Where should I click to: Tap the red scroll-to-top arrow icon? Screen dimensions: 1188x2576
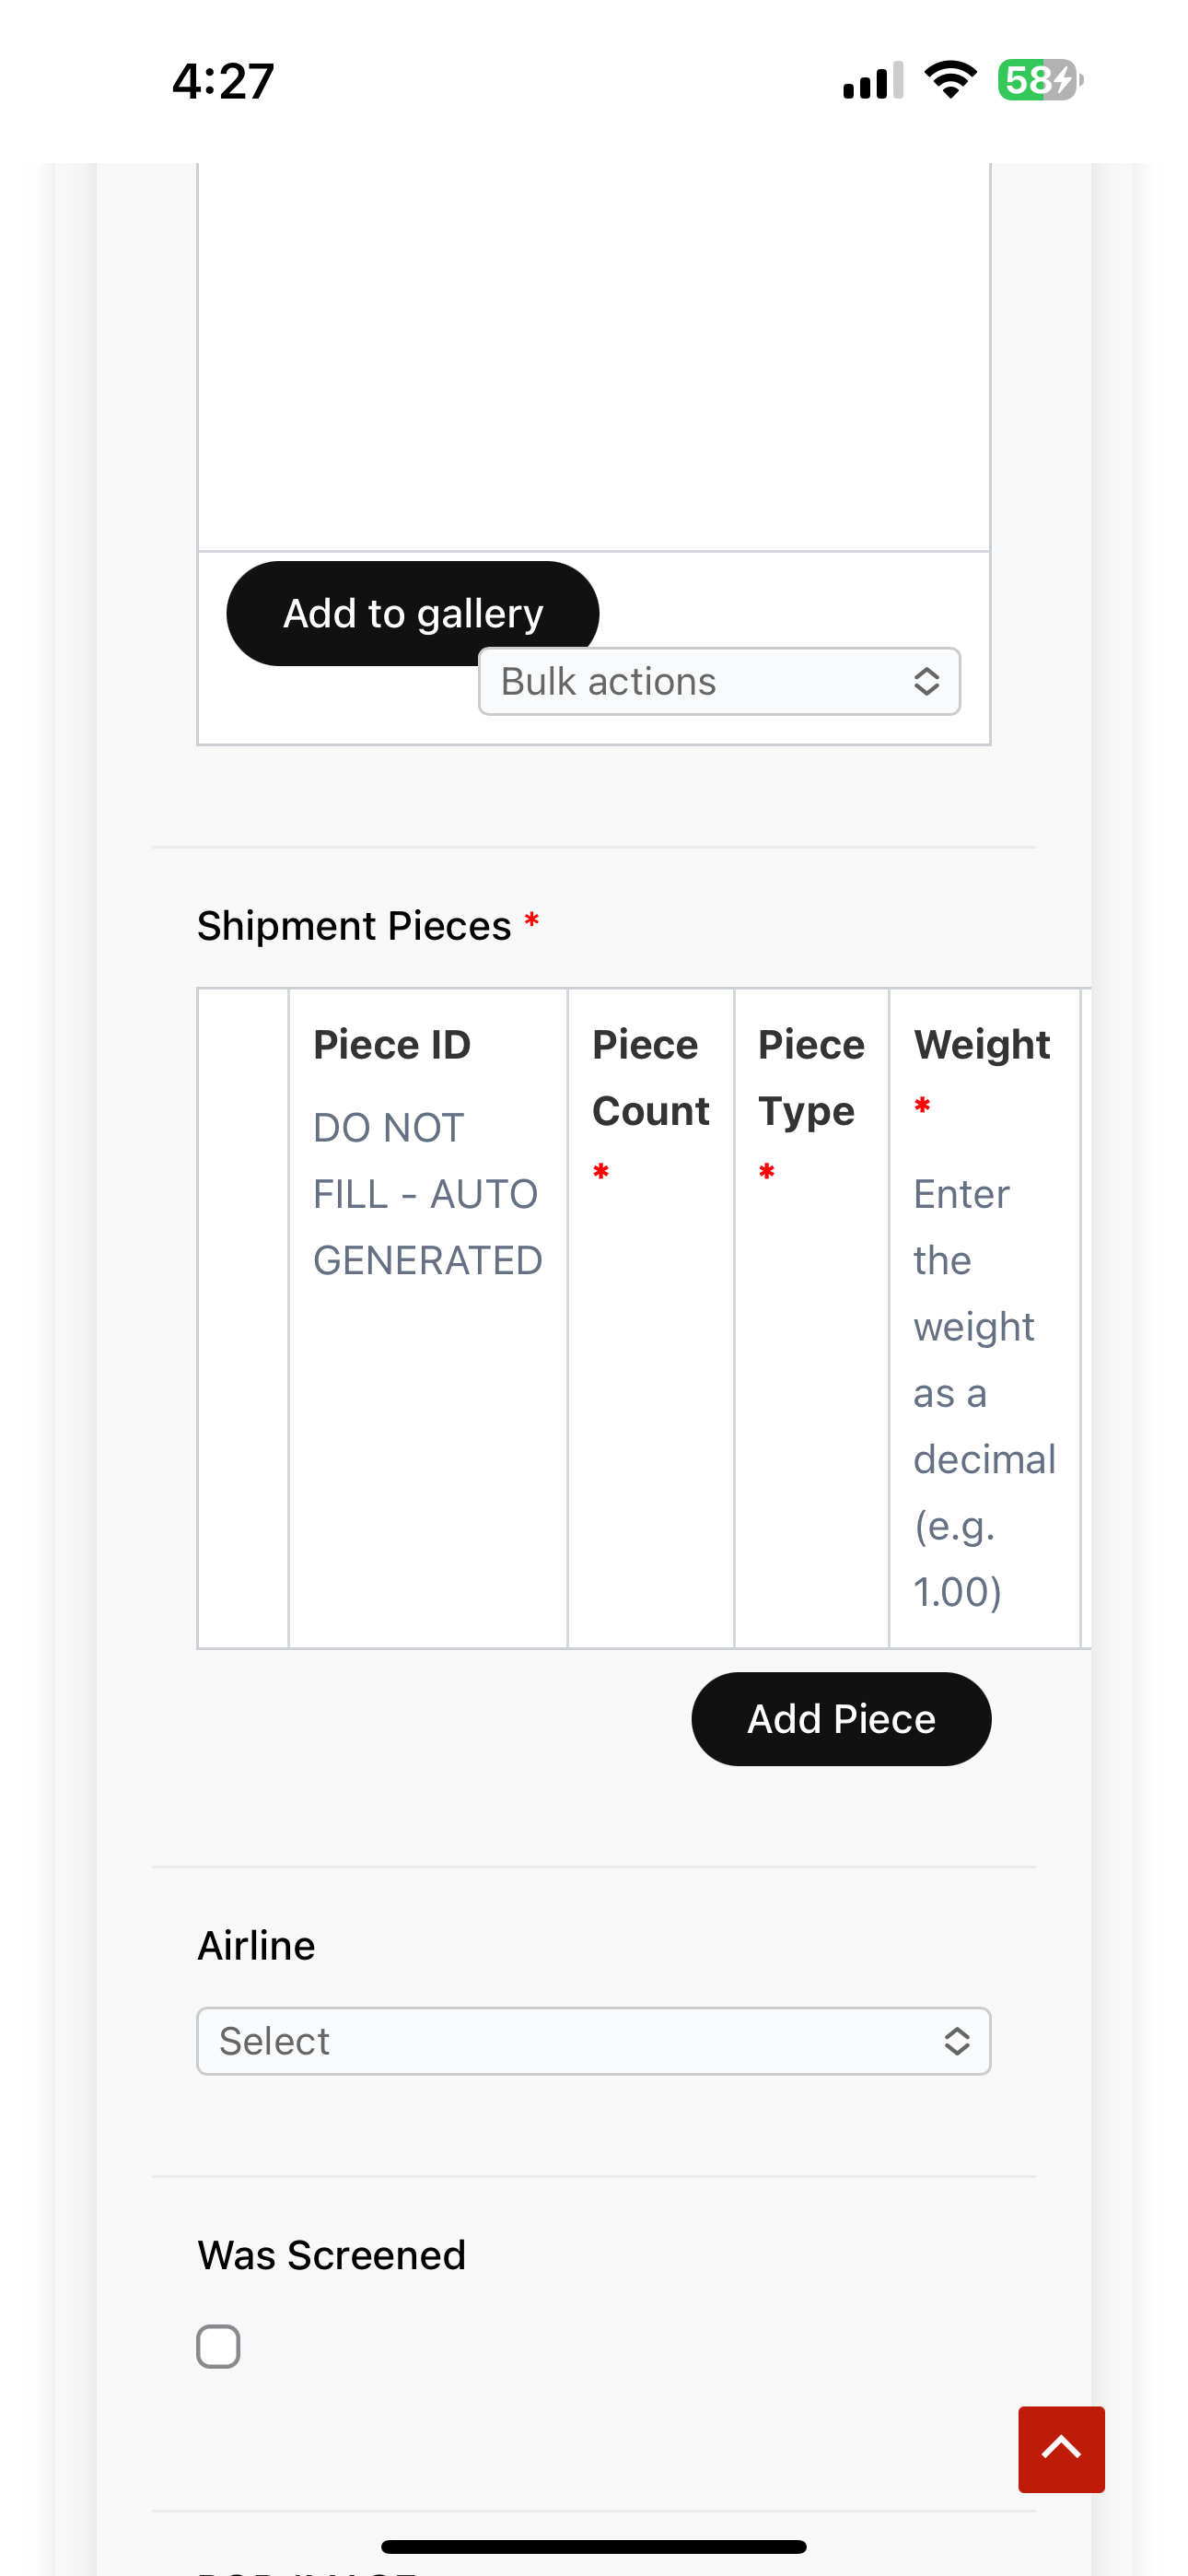tap(1061, 2449)
